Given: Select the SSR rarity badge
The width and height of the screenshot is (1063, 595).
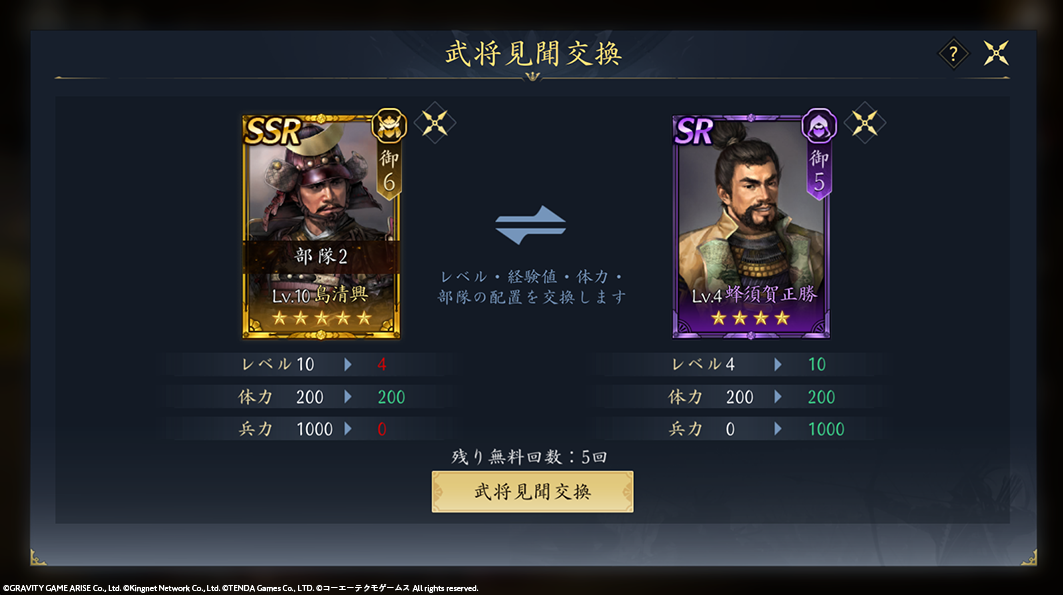Looking at the screenshot, I should tap(273, 131).
